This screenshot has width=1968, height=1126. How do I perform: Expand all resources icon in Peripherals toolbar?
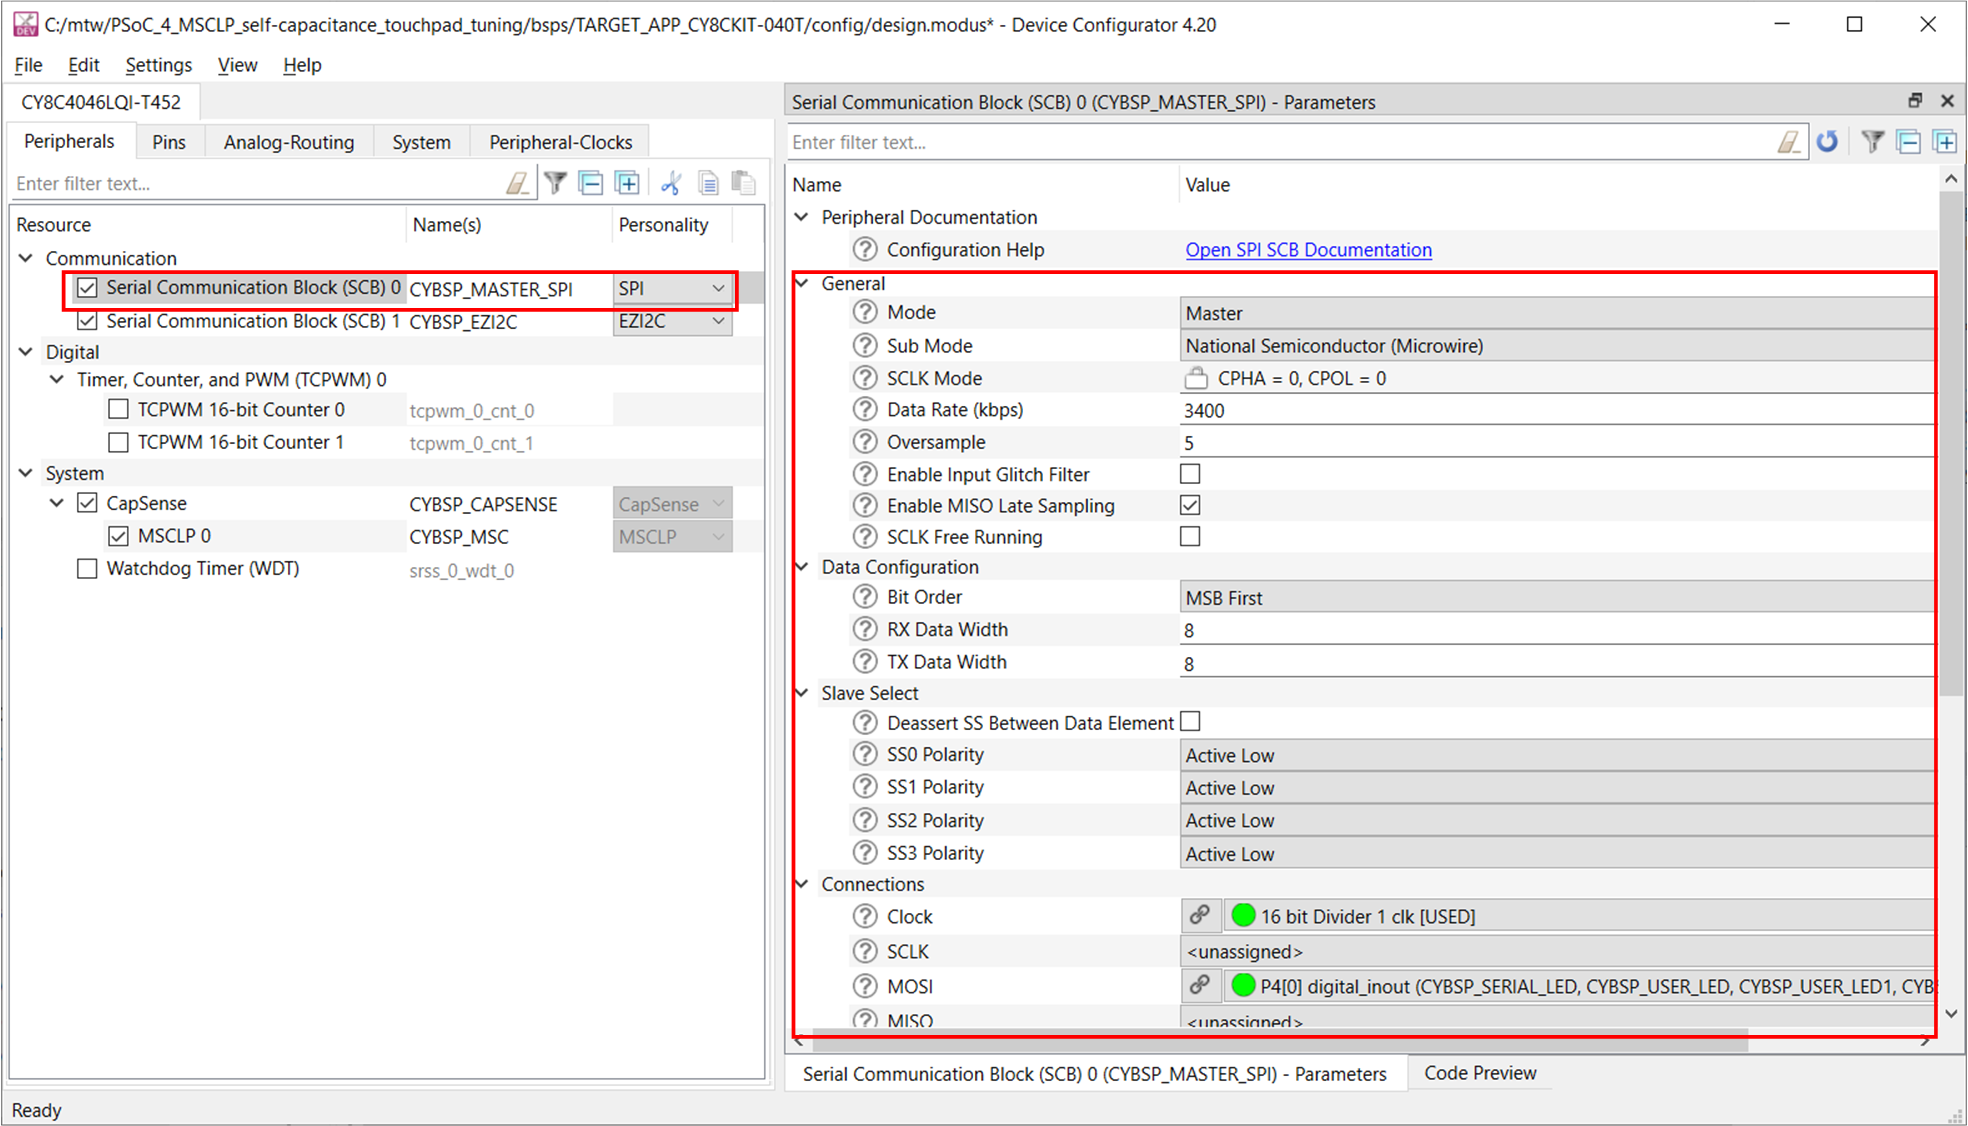coord(627,183)
